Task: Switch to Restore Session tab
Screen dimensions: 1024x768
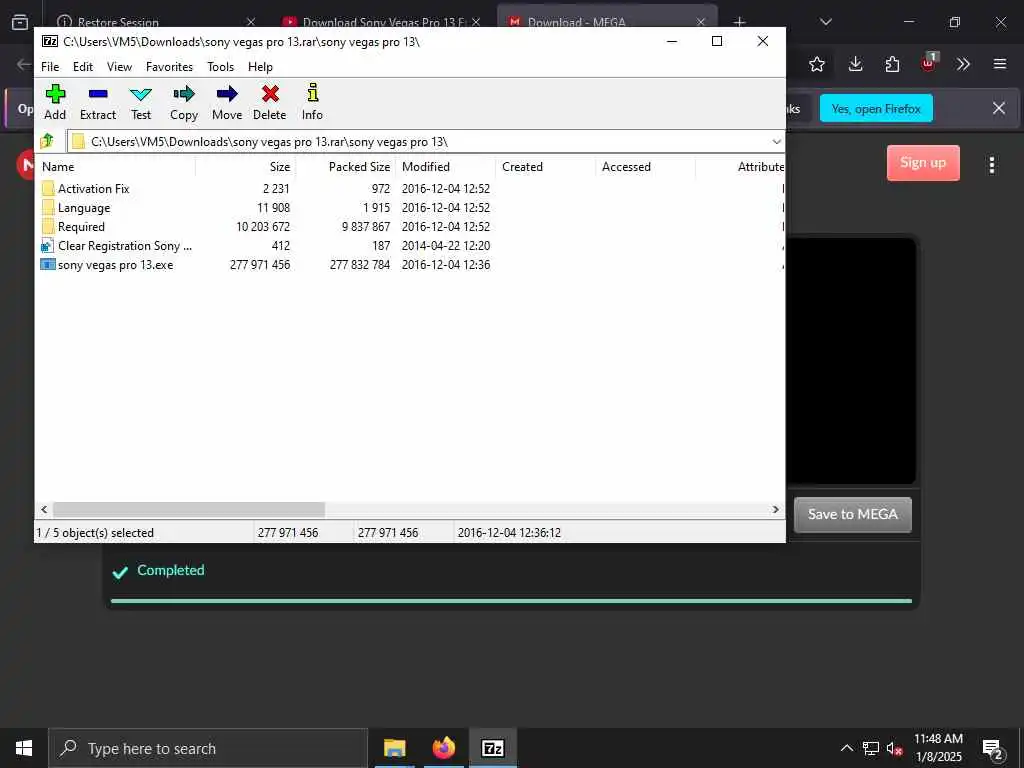Action: 118,22
